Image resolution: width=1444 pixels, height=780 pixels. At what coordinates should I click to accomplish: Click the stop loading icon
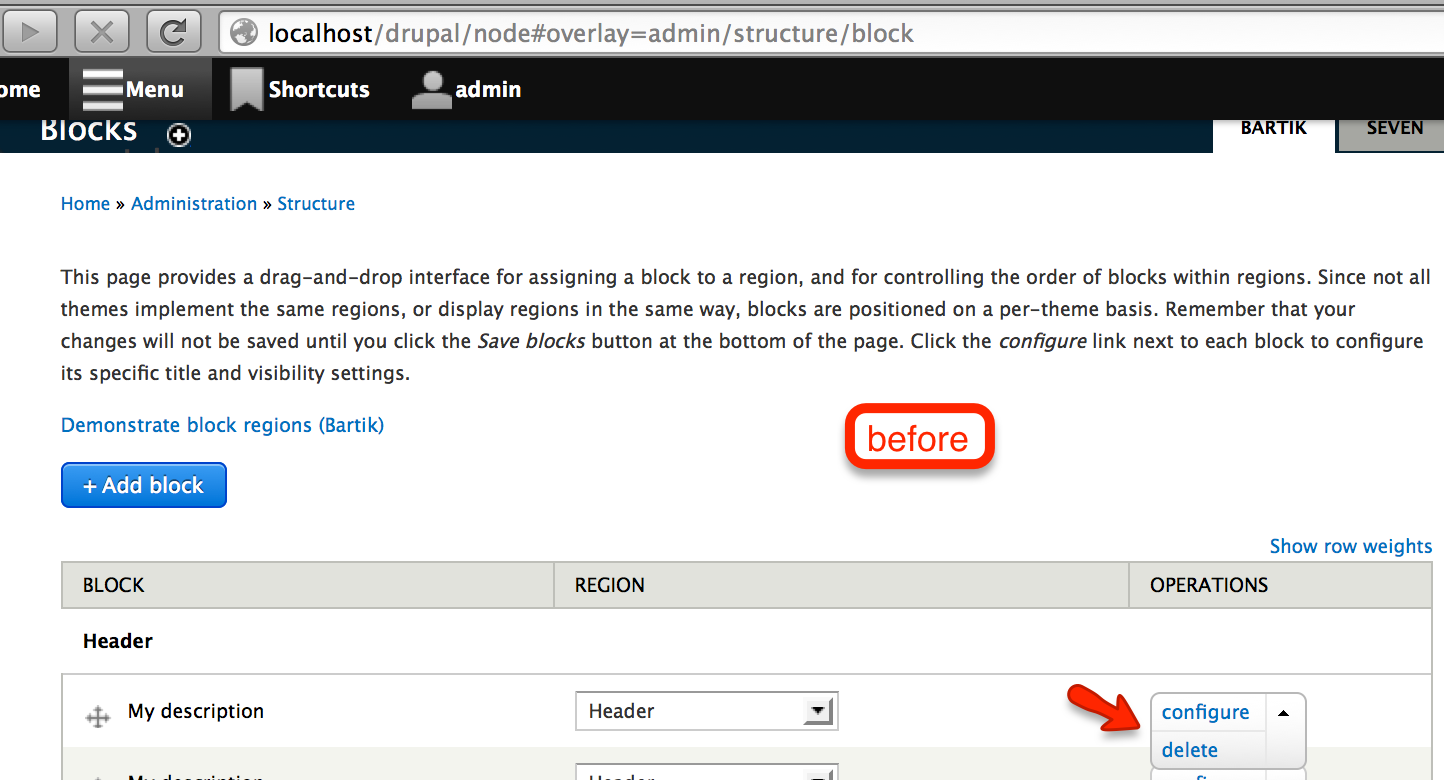[101, 30]
